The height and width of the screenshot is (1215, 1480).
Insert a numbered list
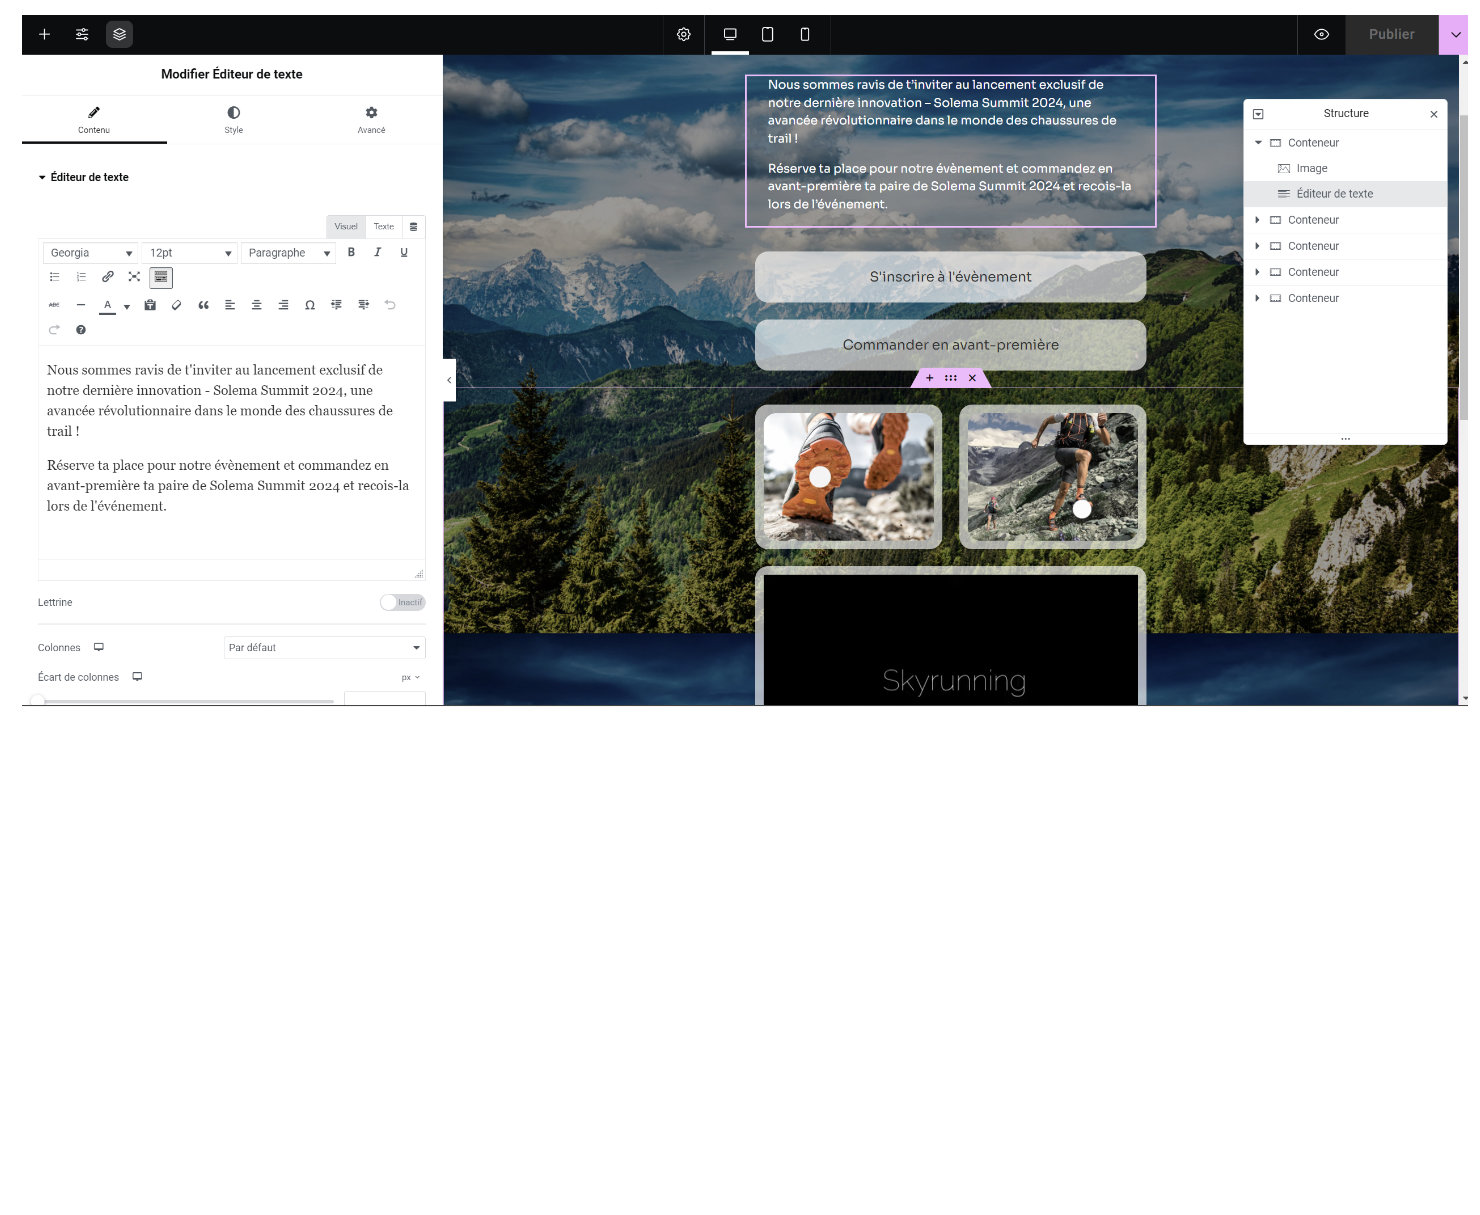81,277
